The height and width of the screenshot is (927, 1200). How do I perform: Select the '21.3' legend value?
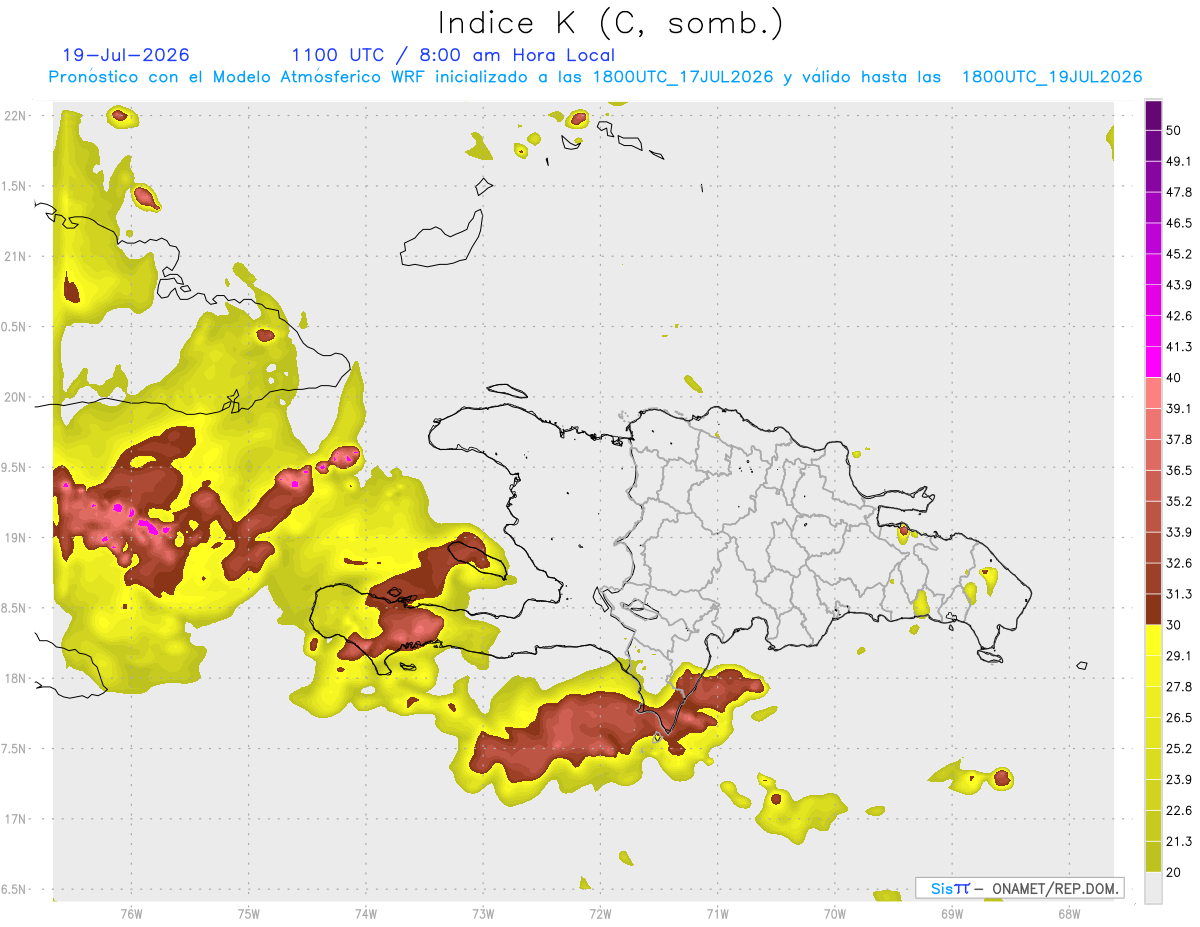[x=1179, y=842]
